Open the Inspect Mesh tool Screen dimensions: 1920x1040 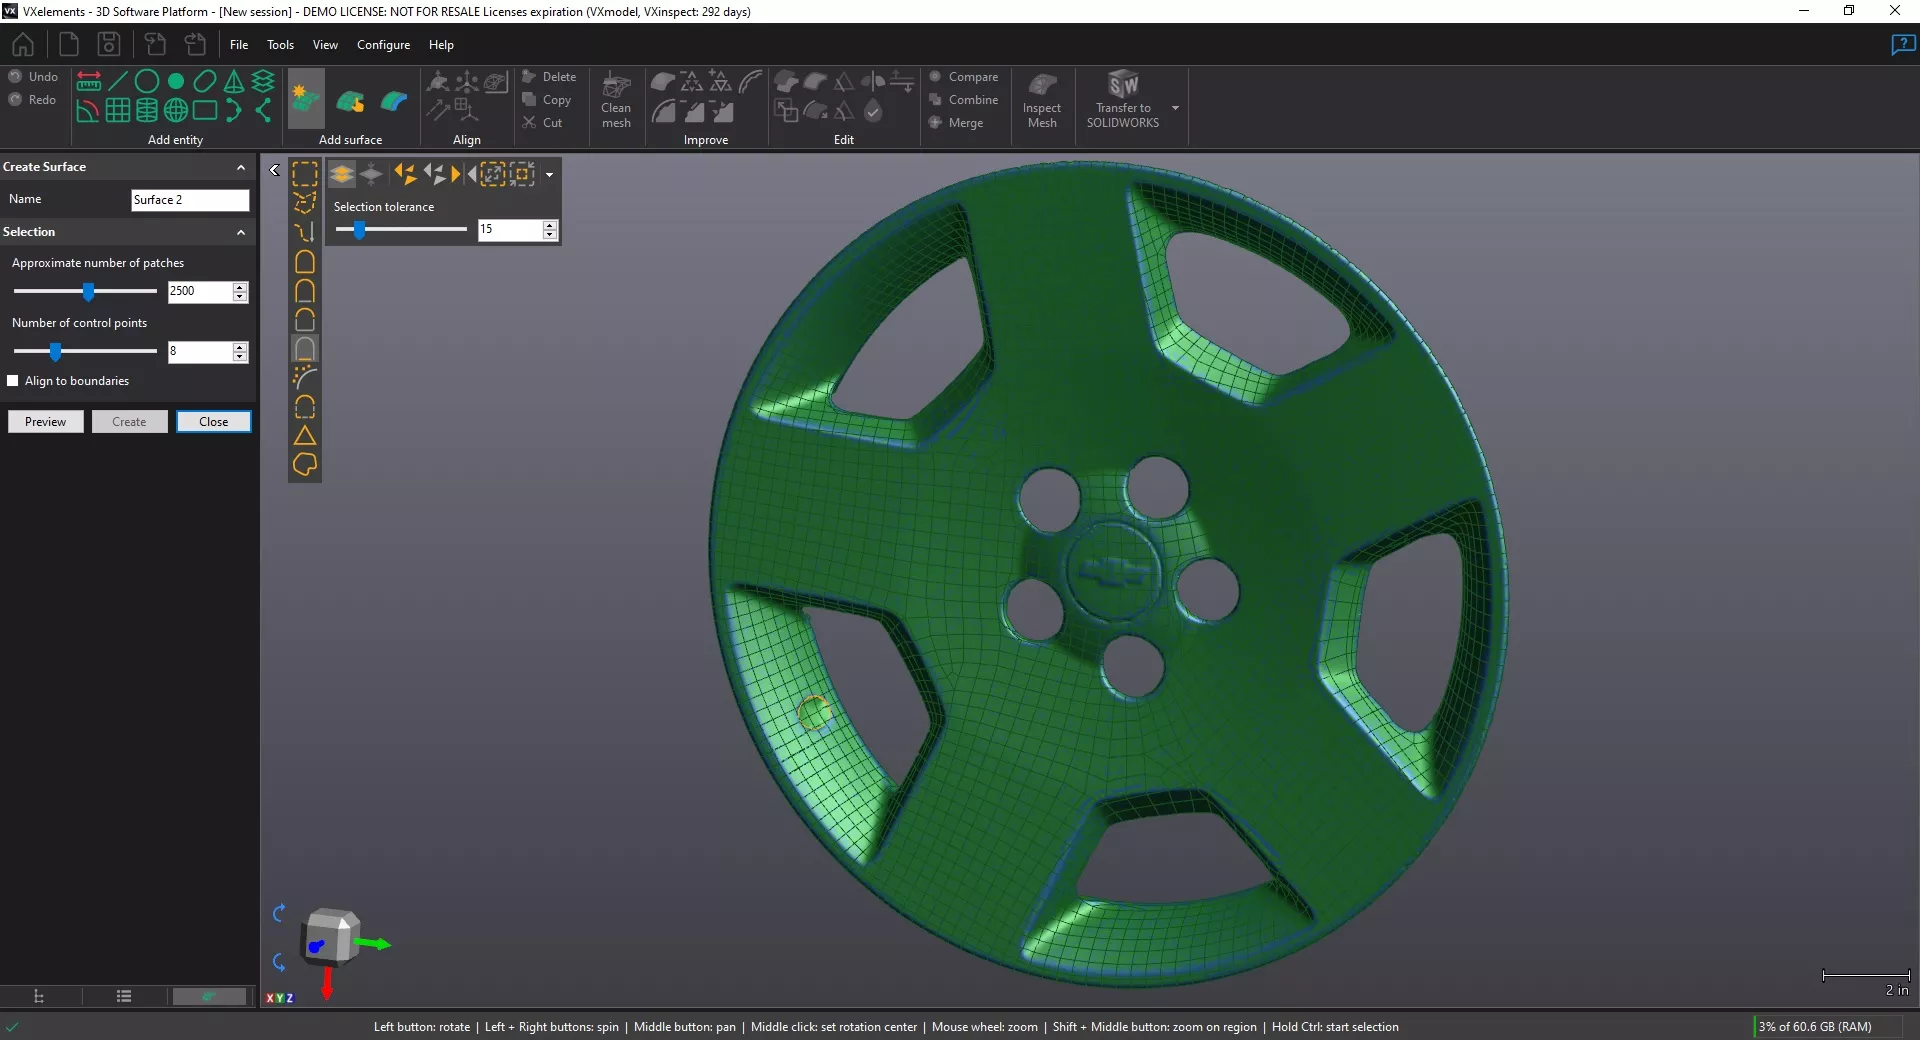tap(1042, 98)
